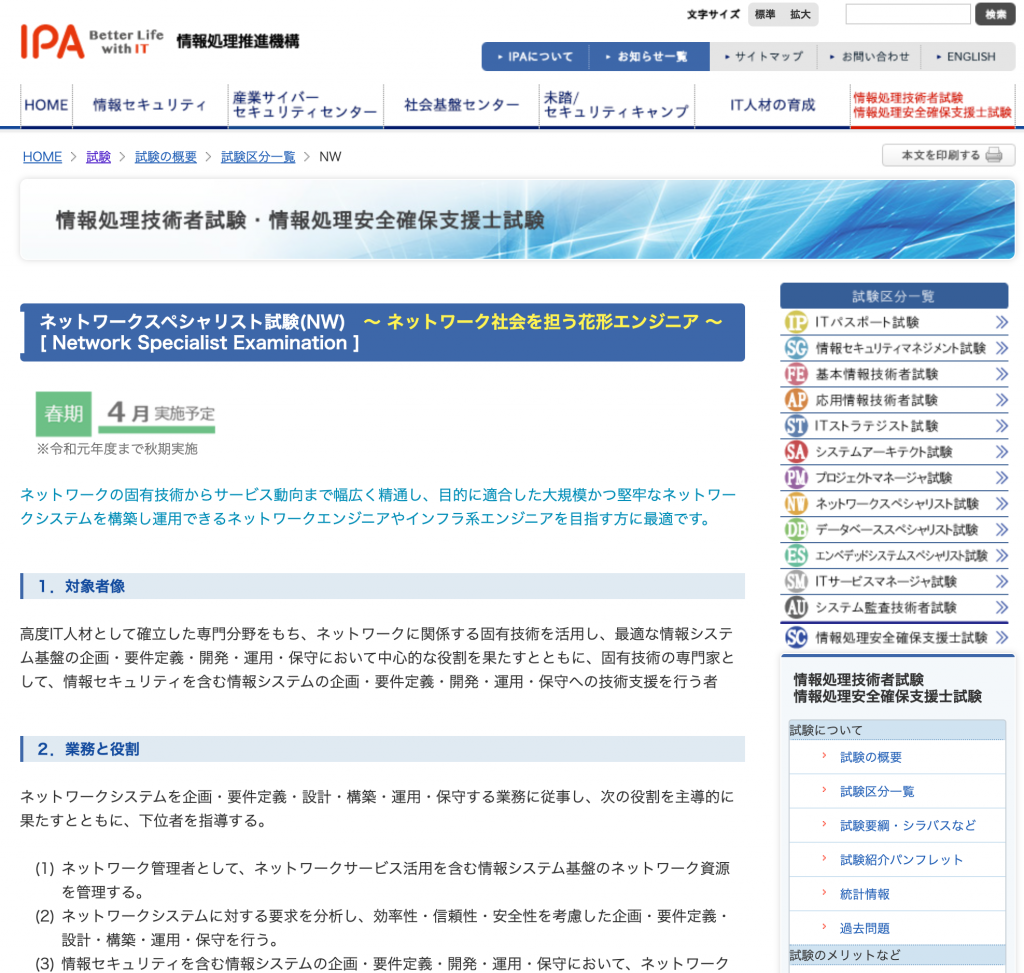Screen dimensions: 1024x973
Task: Set text size to 標準
Action: click(x=765, y=14)
